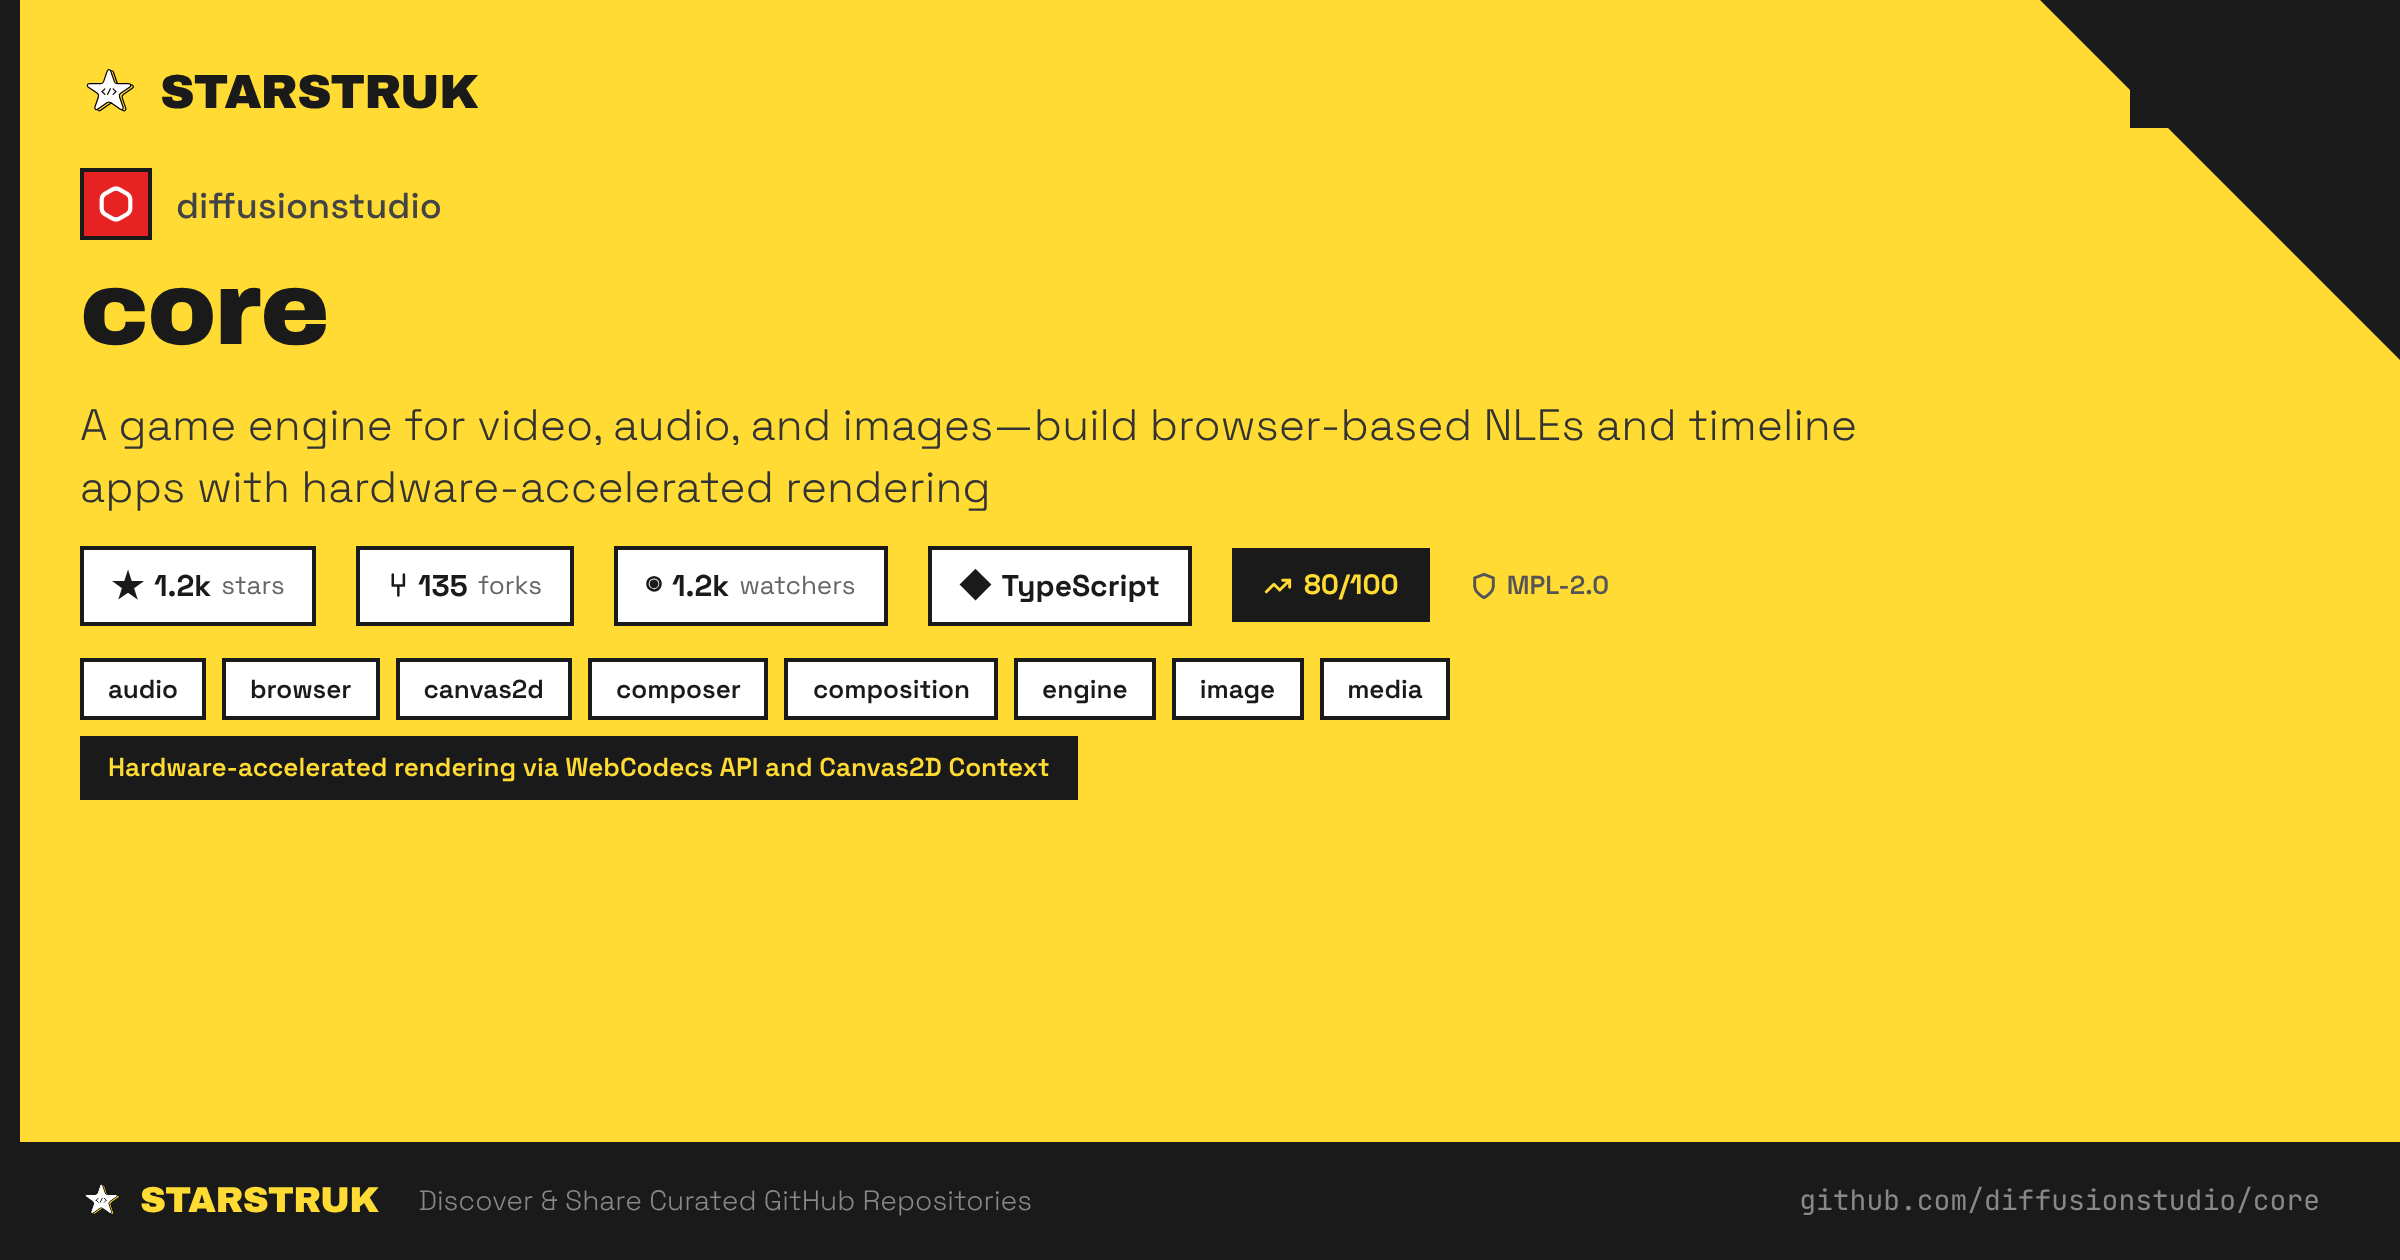Click the footer Starstruk star logo

tap(102, 1199)
